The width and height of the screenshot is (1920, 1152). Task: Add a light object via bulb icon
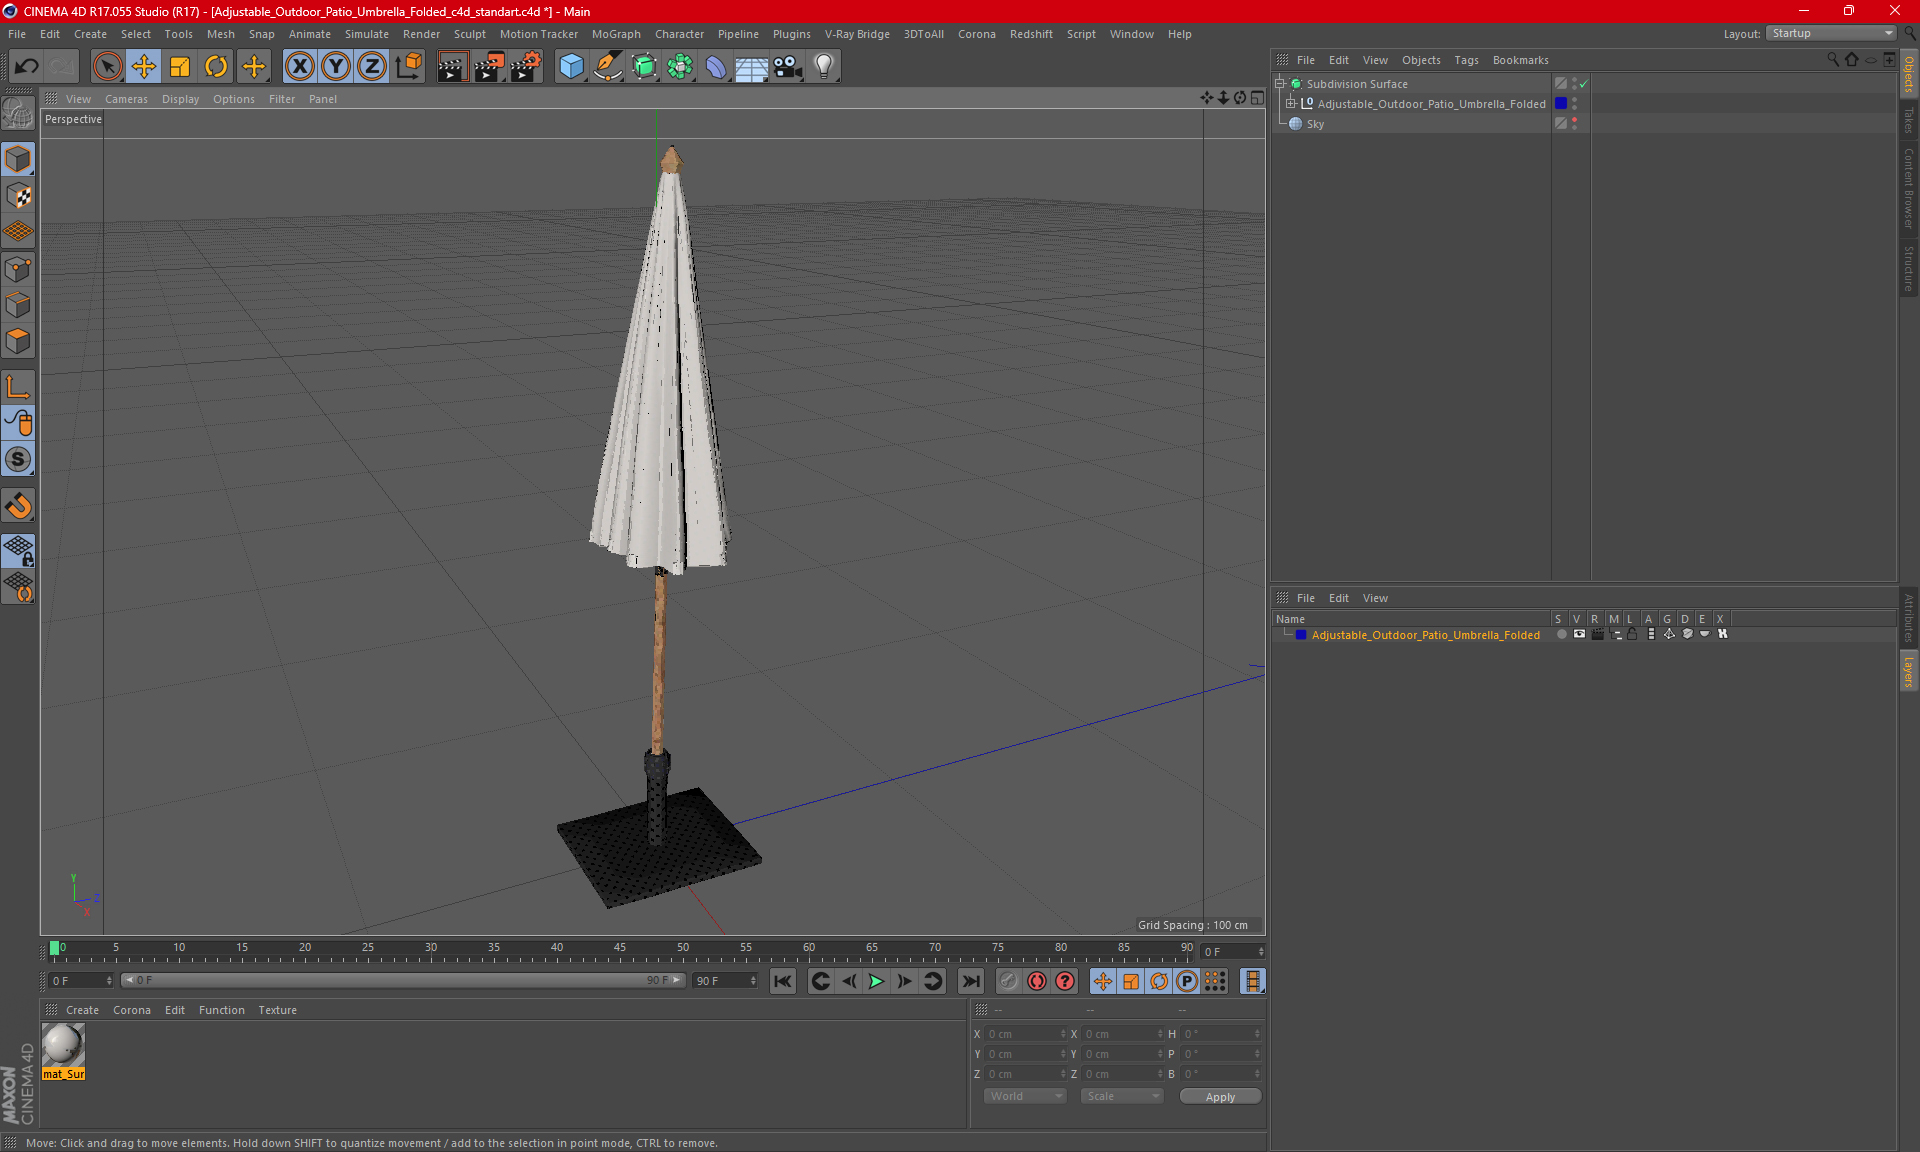823,67
